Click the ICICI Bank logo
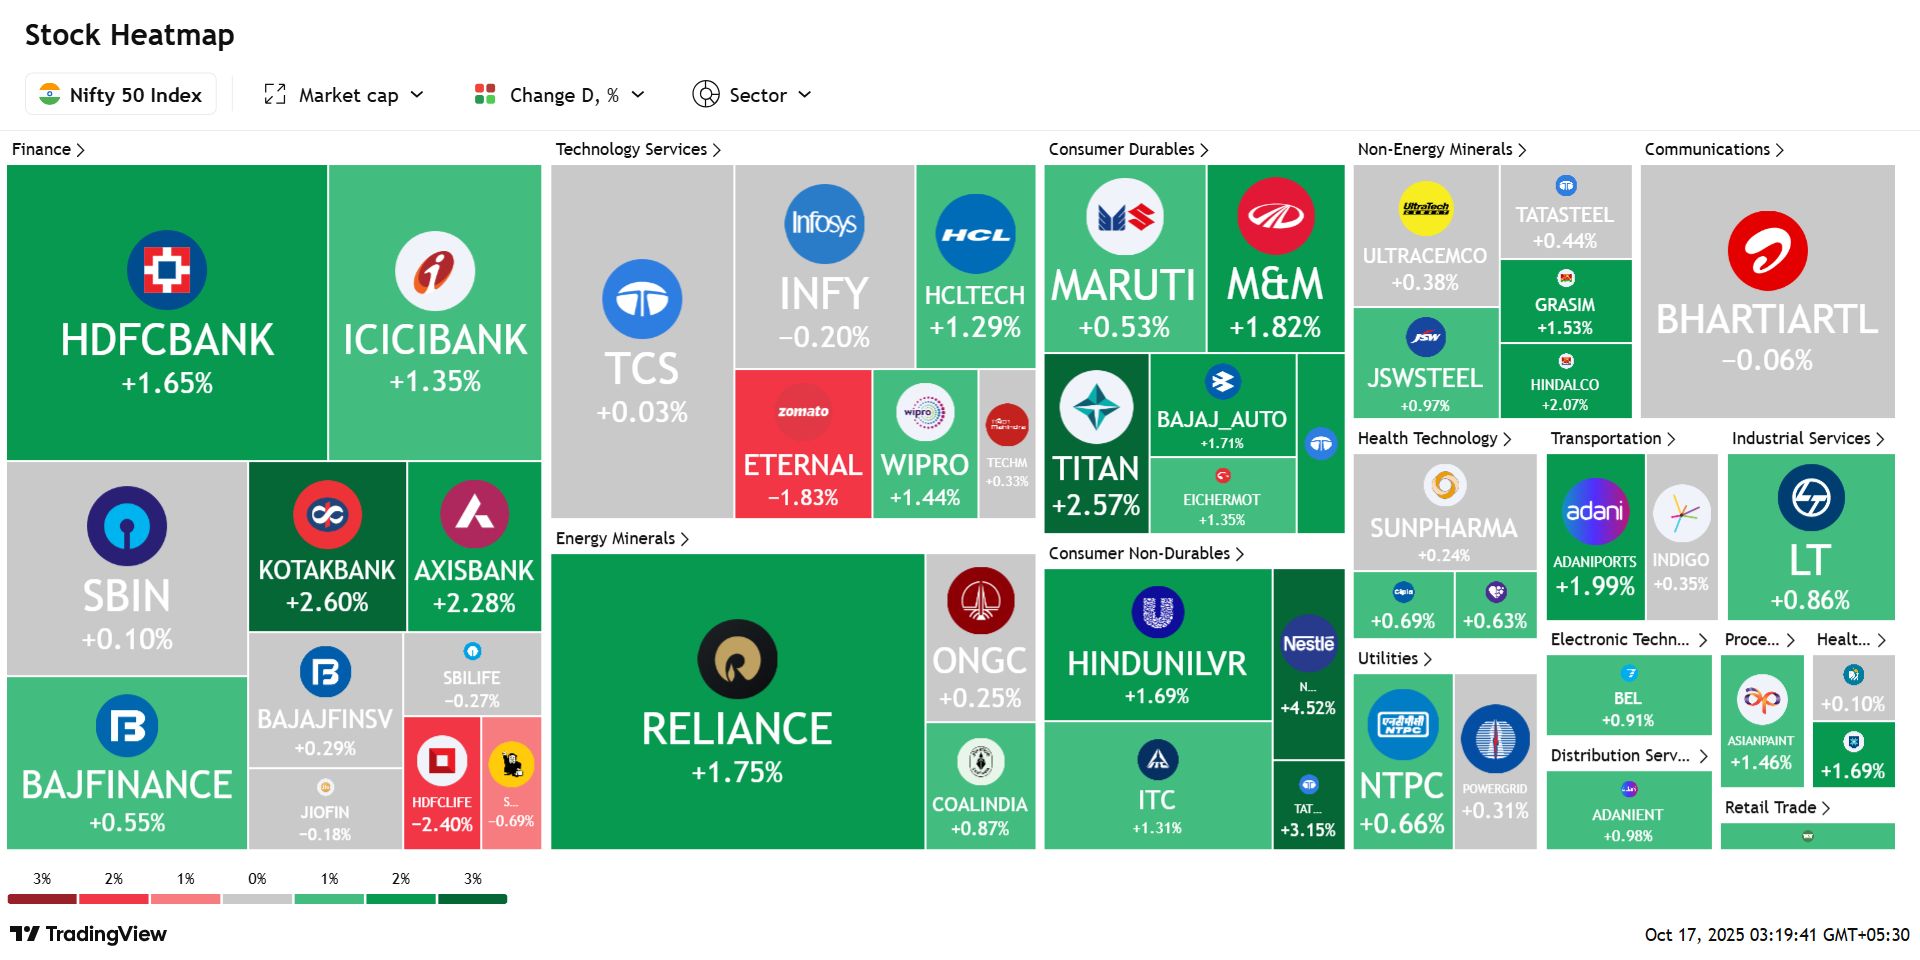Viewport: 1920px width, 960px height. (x=435, y=271)
